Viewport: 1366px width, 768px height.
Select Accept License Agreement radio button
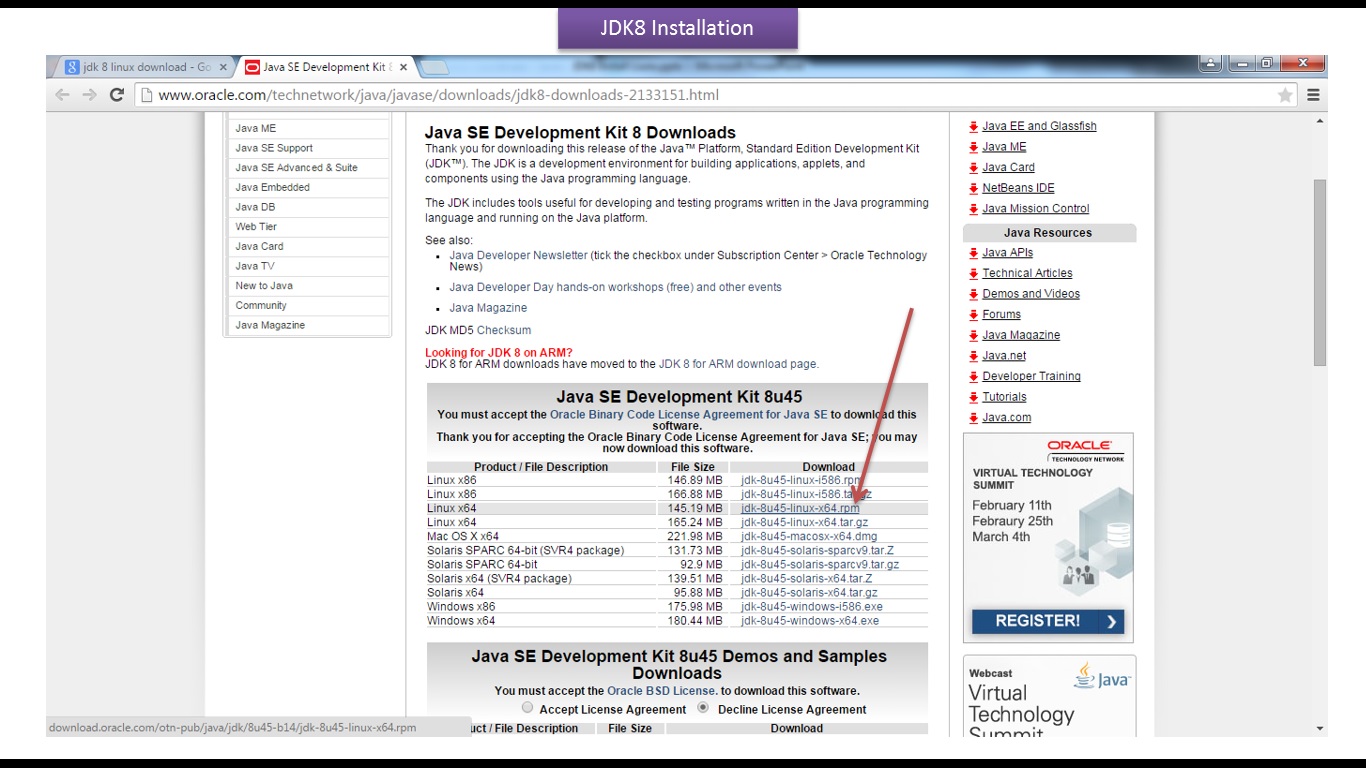527,707
